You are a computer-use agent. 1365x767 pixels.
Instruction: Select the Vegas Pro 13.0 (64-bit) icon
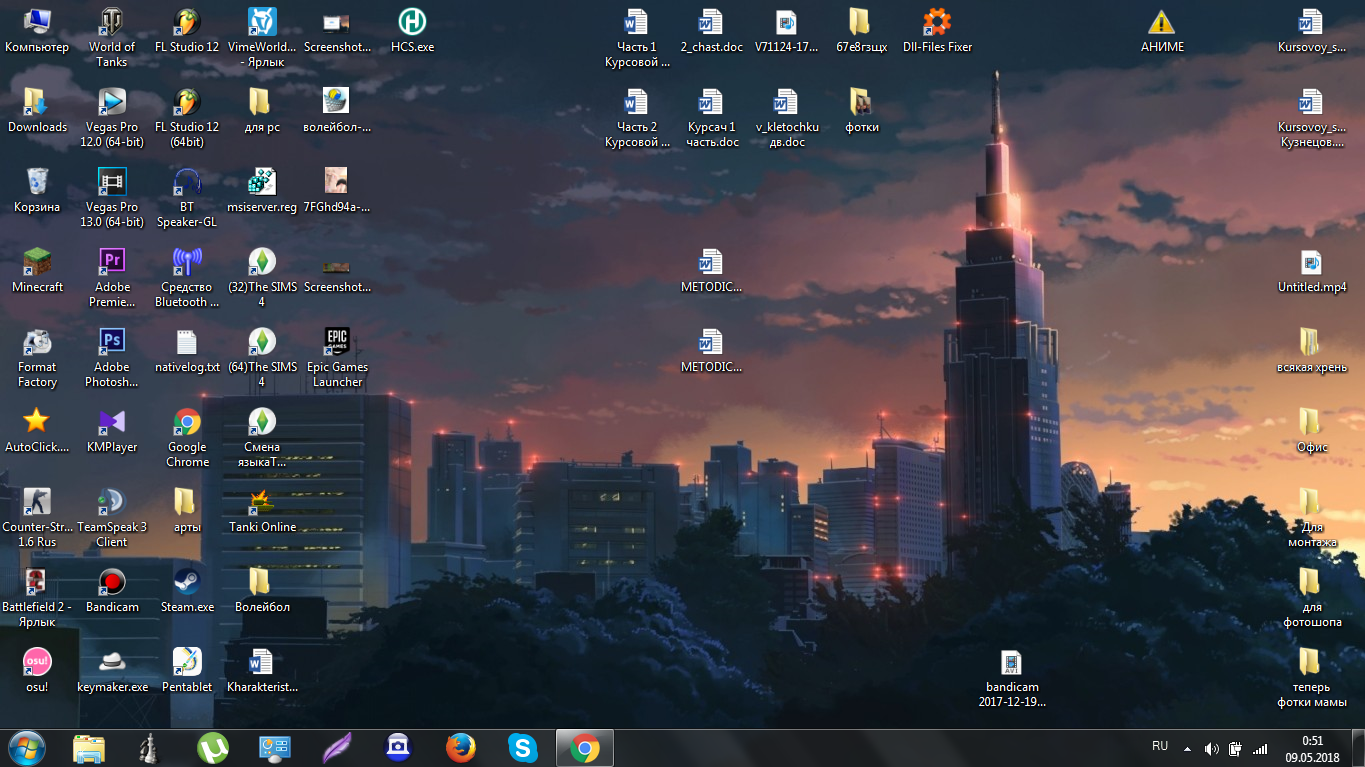click(112, 197)
